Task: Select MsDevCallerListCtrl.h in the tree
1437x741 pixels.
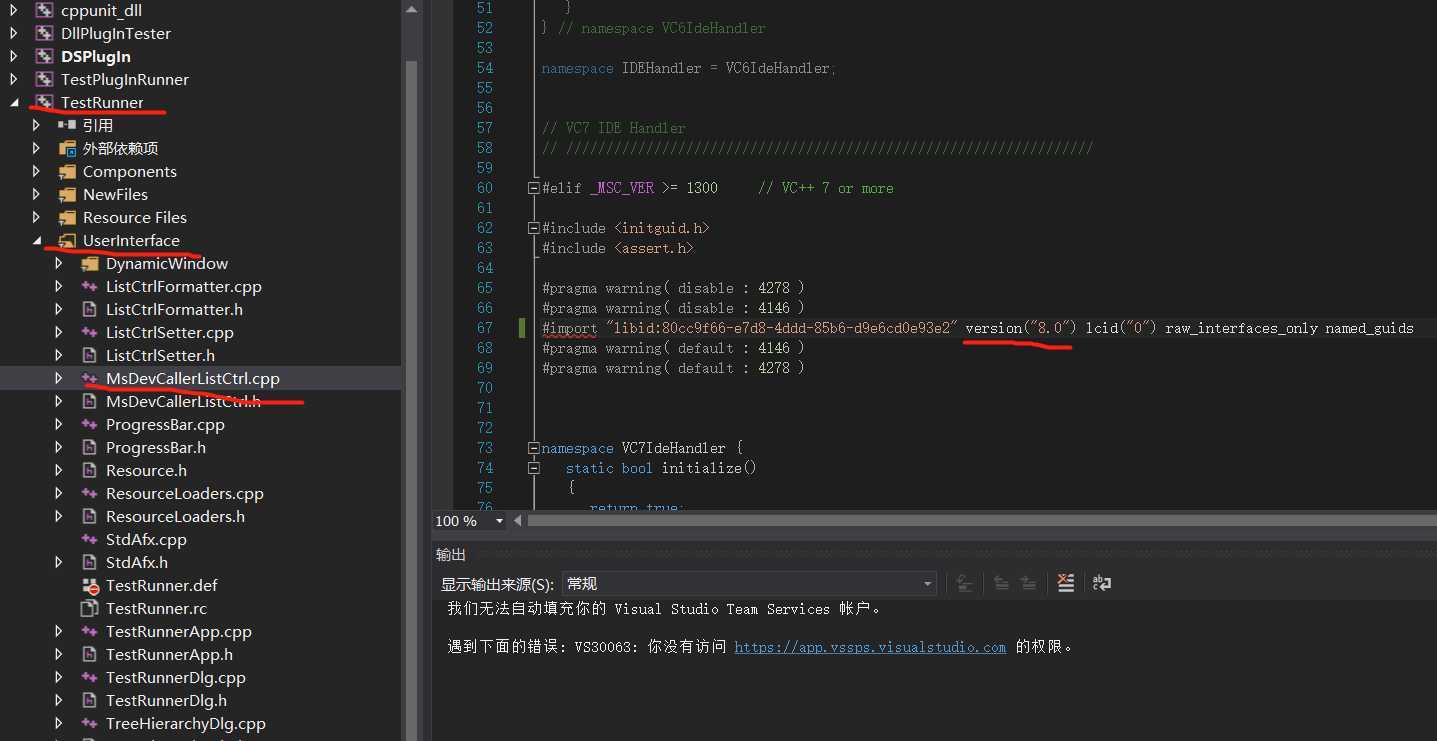Action: point(183,401)
